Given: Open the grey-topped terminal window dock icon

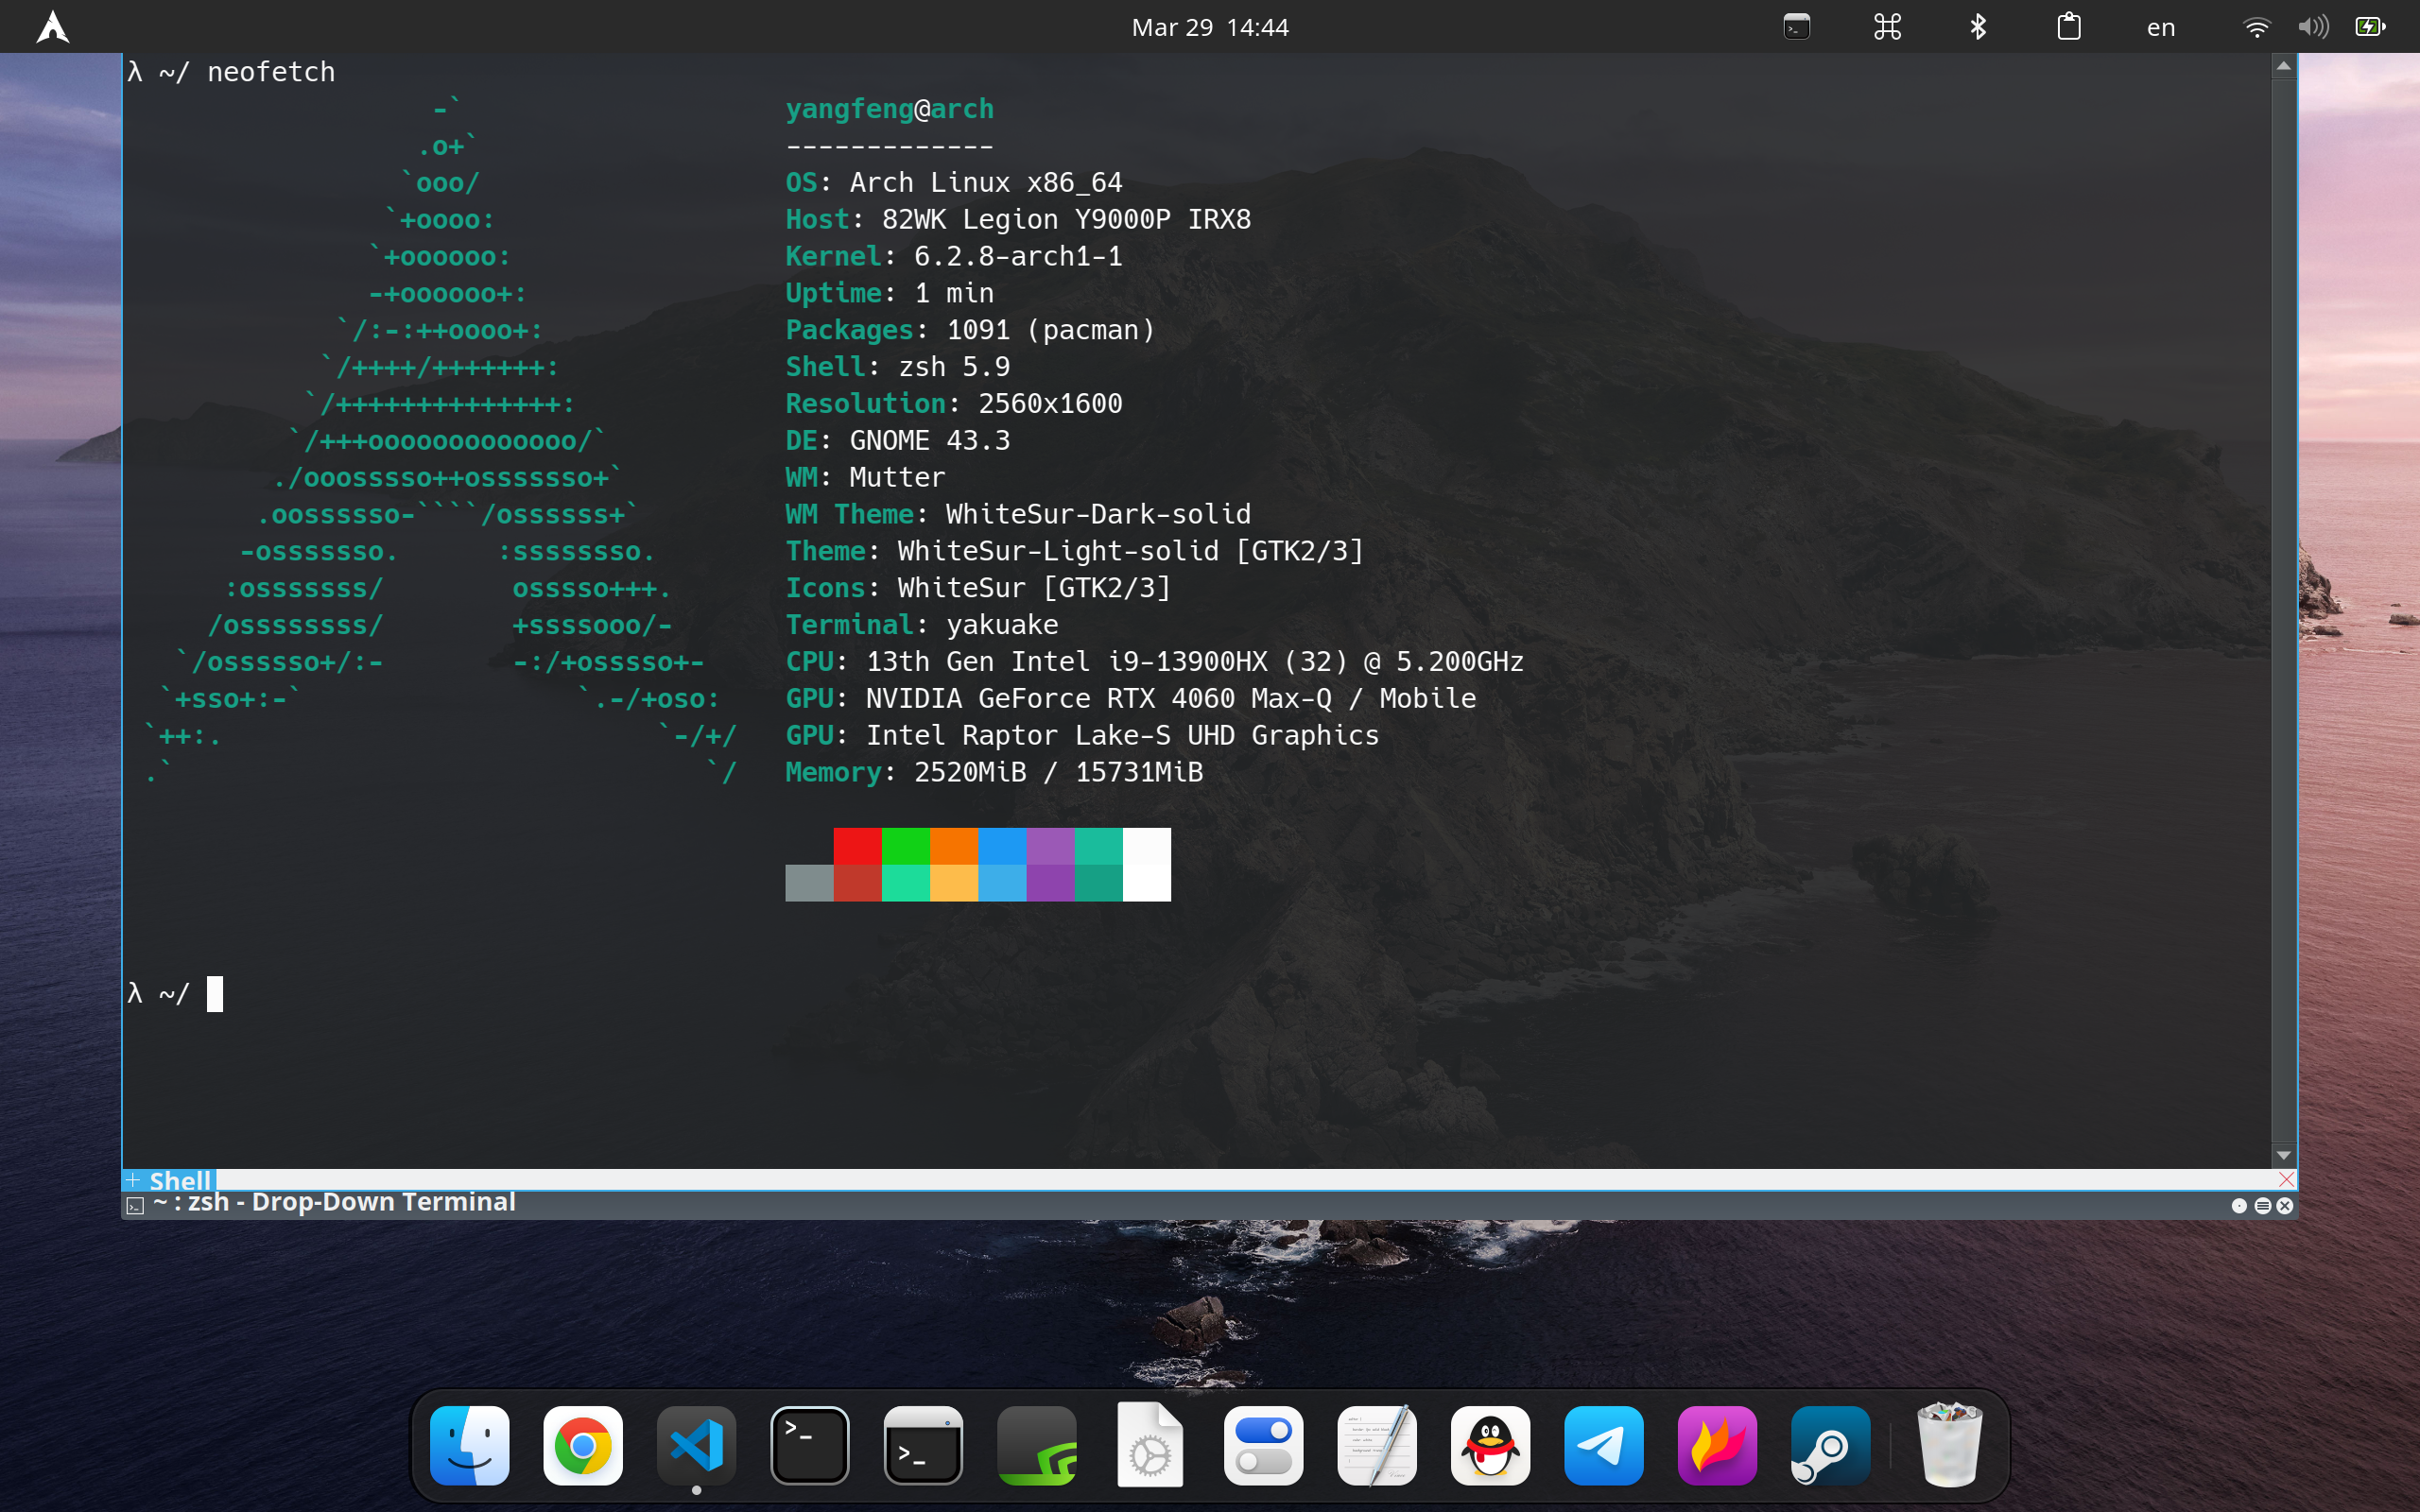Looking at the screenshot, I should coord(923,1445).
